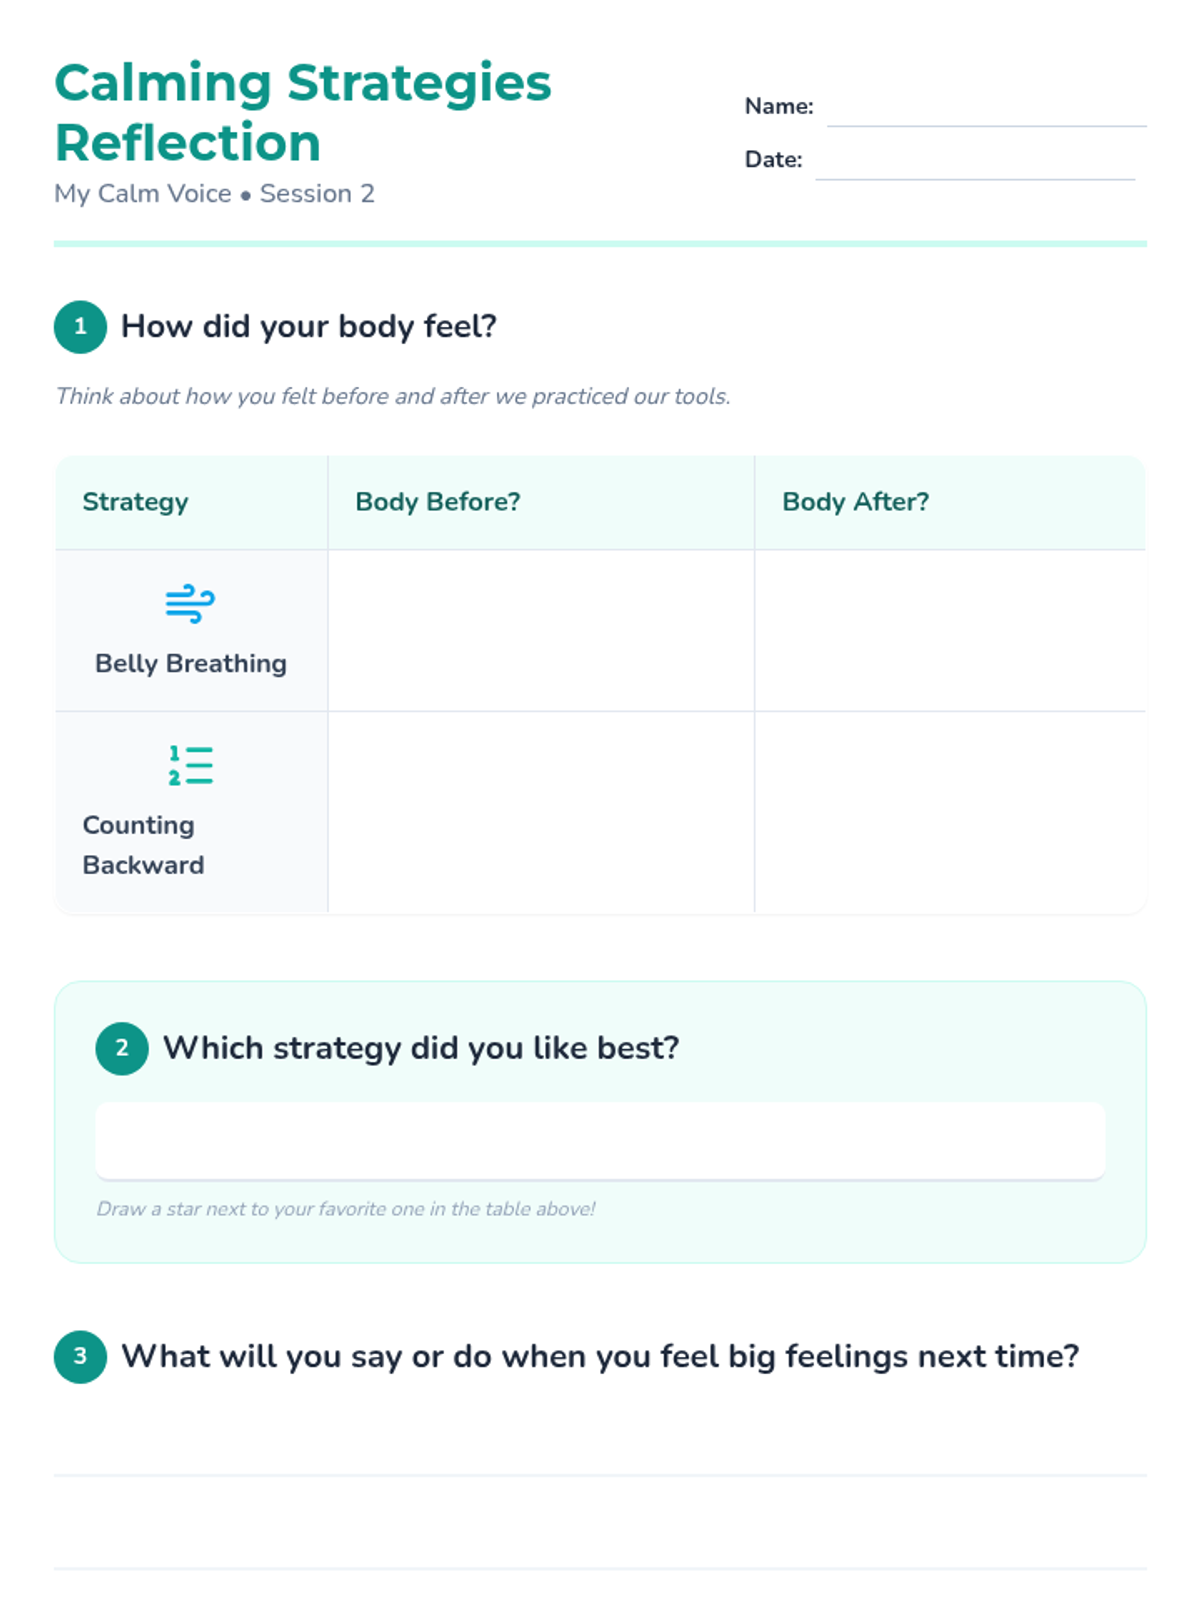The height and width of the screenshot is (1600, 1200).
Task: Select Body After cell for Counting Backward
Action: (949, 811)
